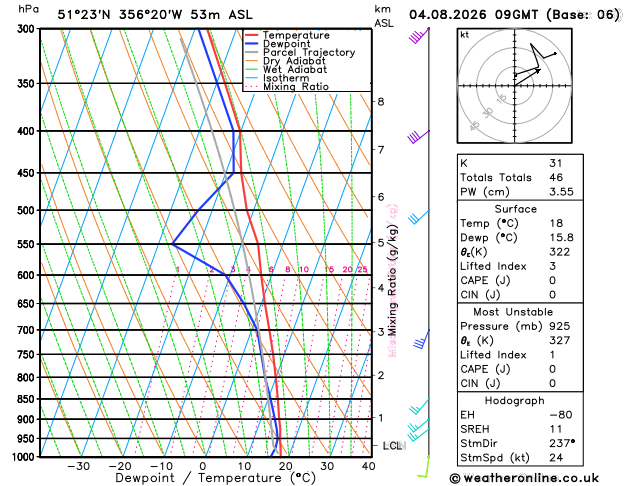Viewport: 629px width, 486px height.
Task: Click the 500 hPa pressure axis label
Action: click(28, 210)
